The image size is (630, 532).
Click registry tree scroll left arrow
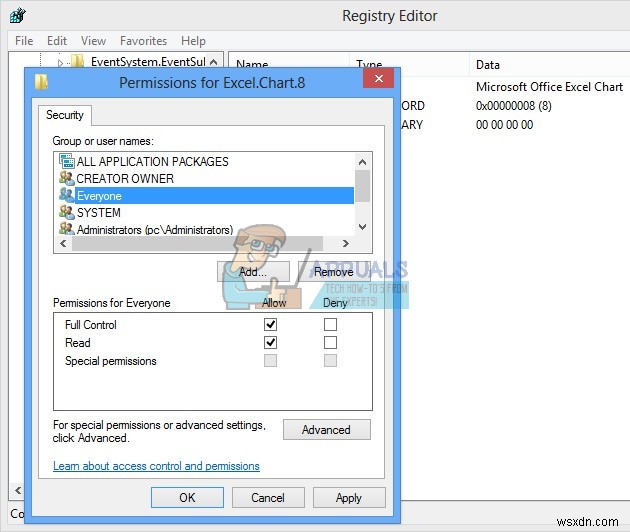pos(18,490)
